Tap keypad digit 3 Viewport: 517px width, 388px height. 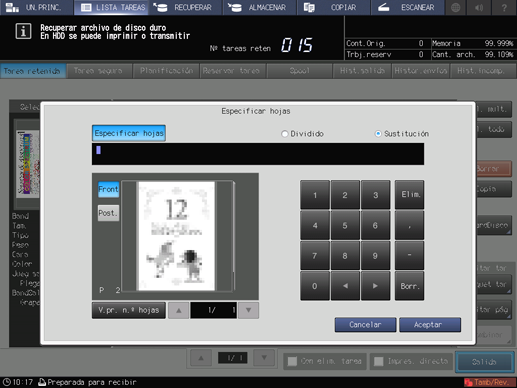pos(375,195)
